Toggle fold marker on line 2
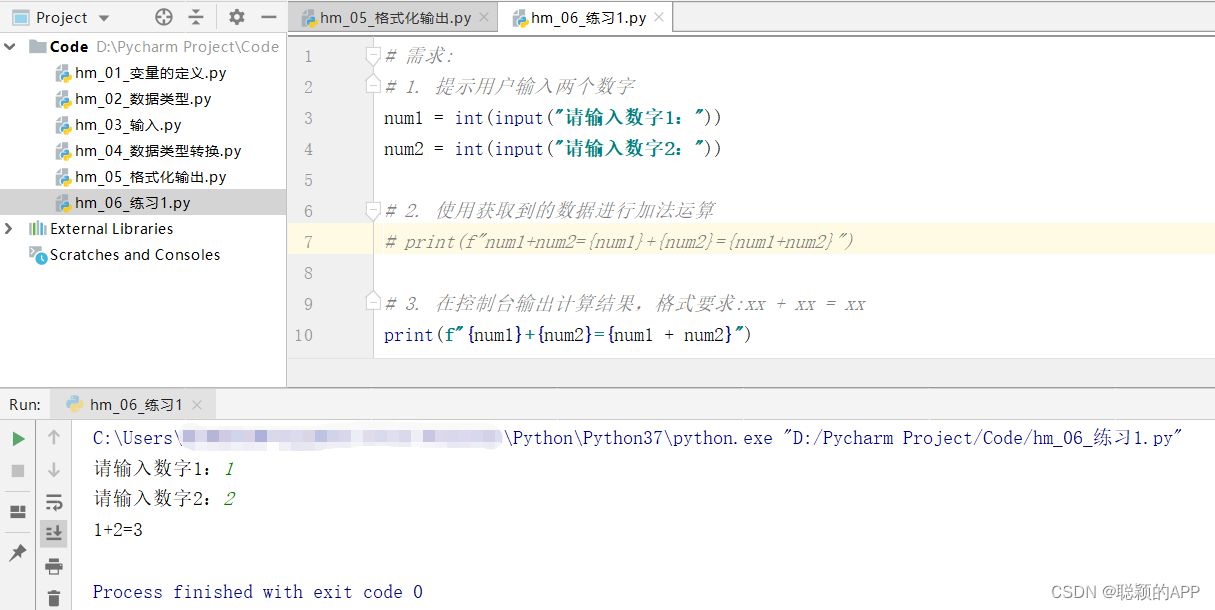 (373, 86)
